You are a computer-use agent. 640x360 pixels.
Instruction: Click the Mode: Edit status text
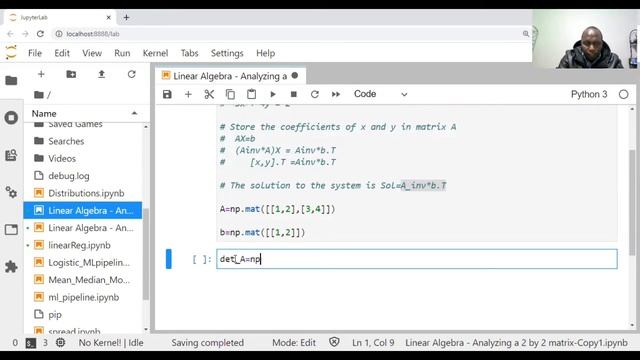[294, 343]
